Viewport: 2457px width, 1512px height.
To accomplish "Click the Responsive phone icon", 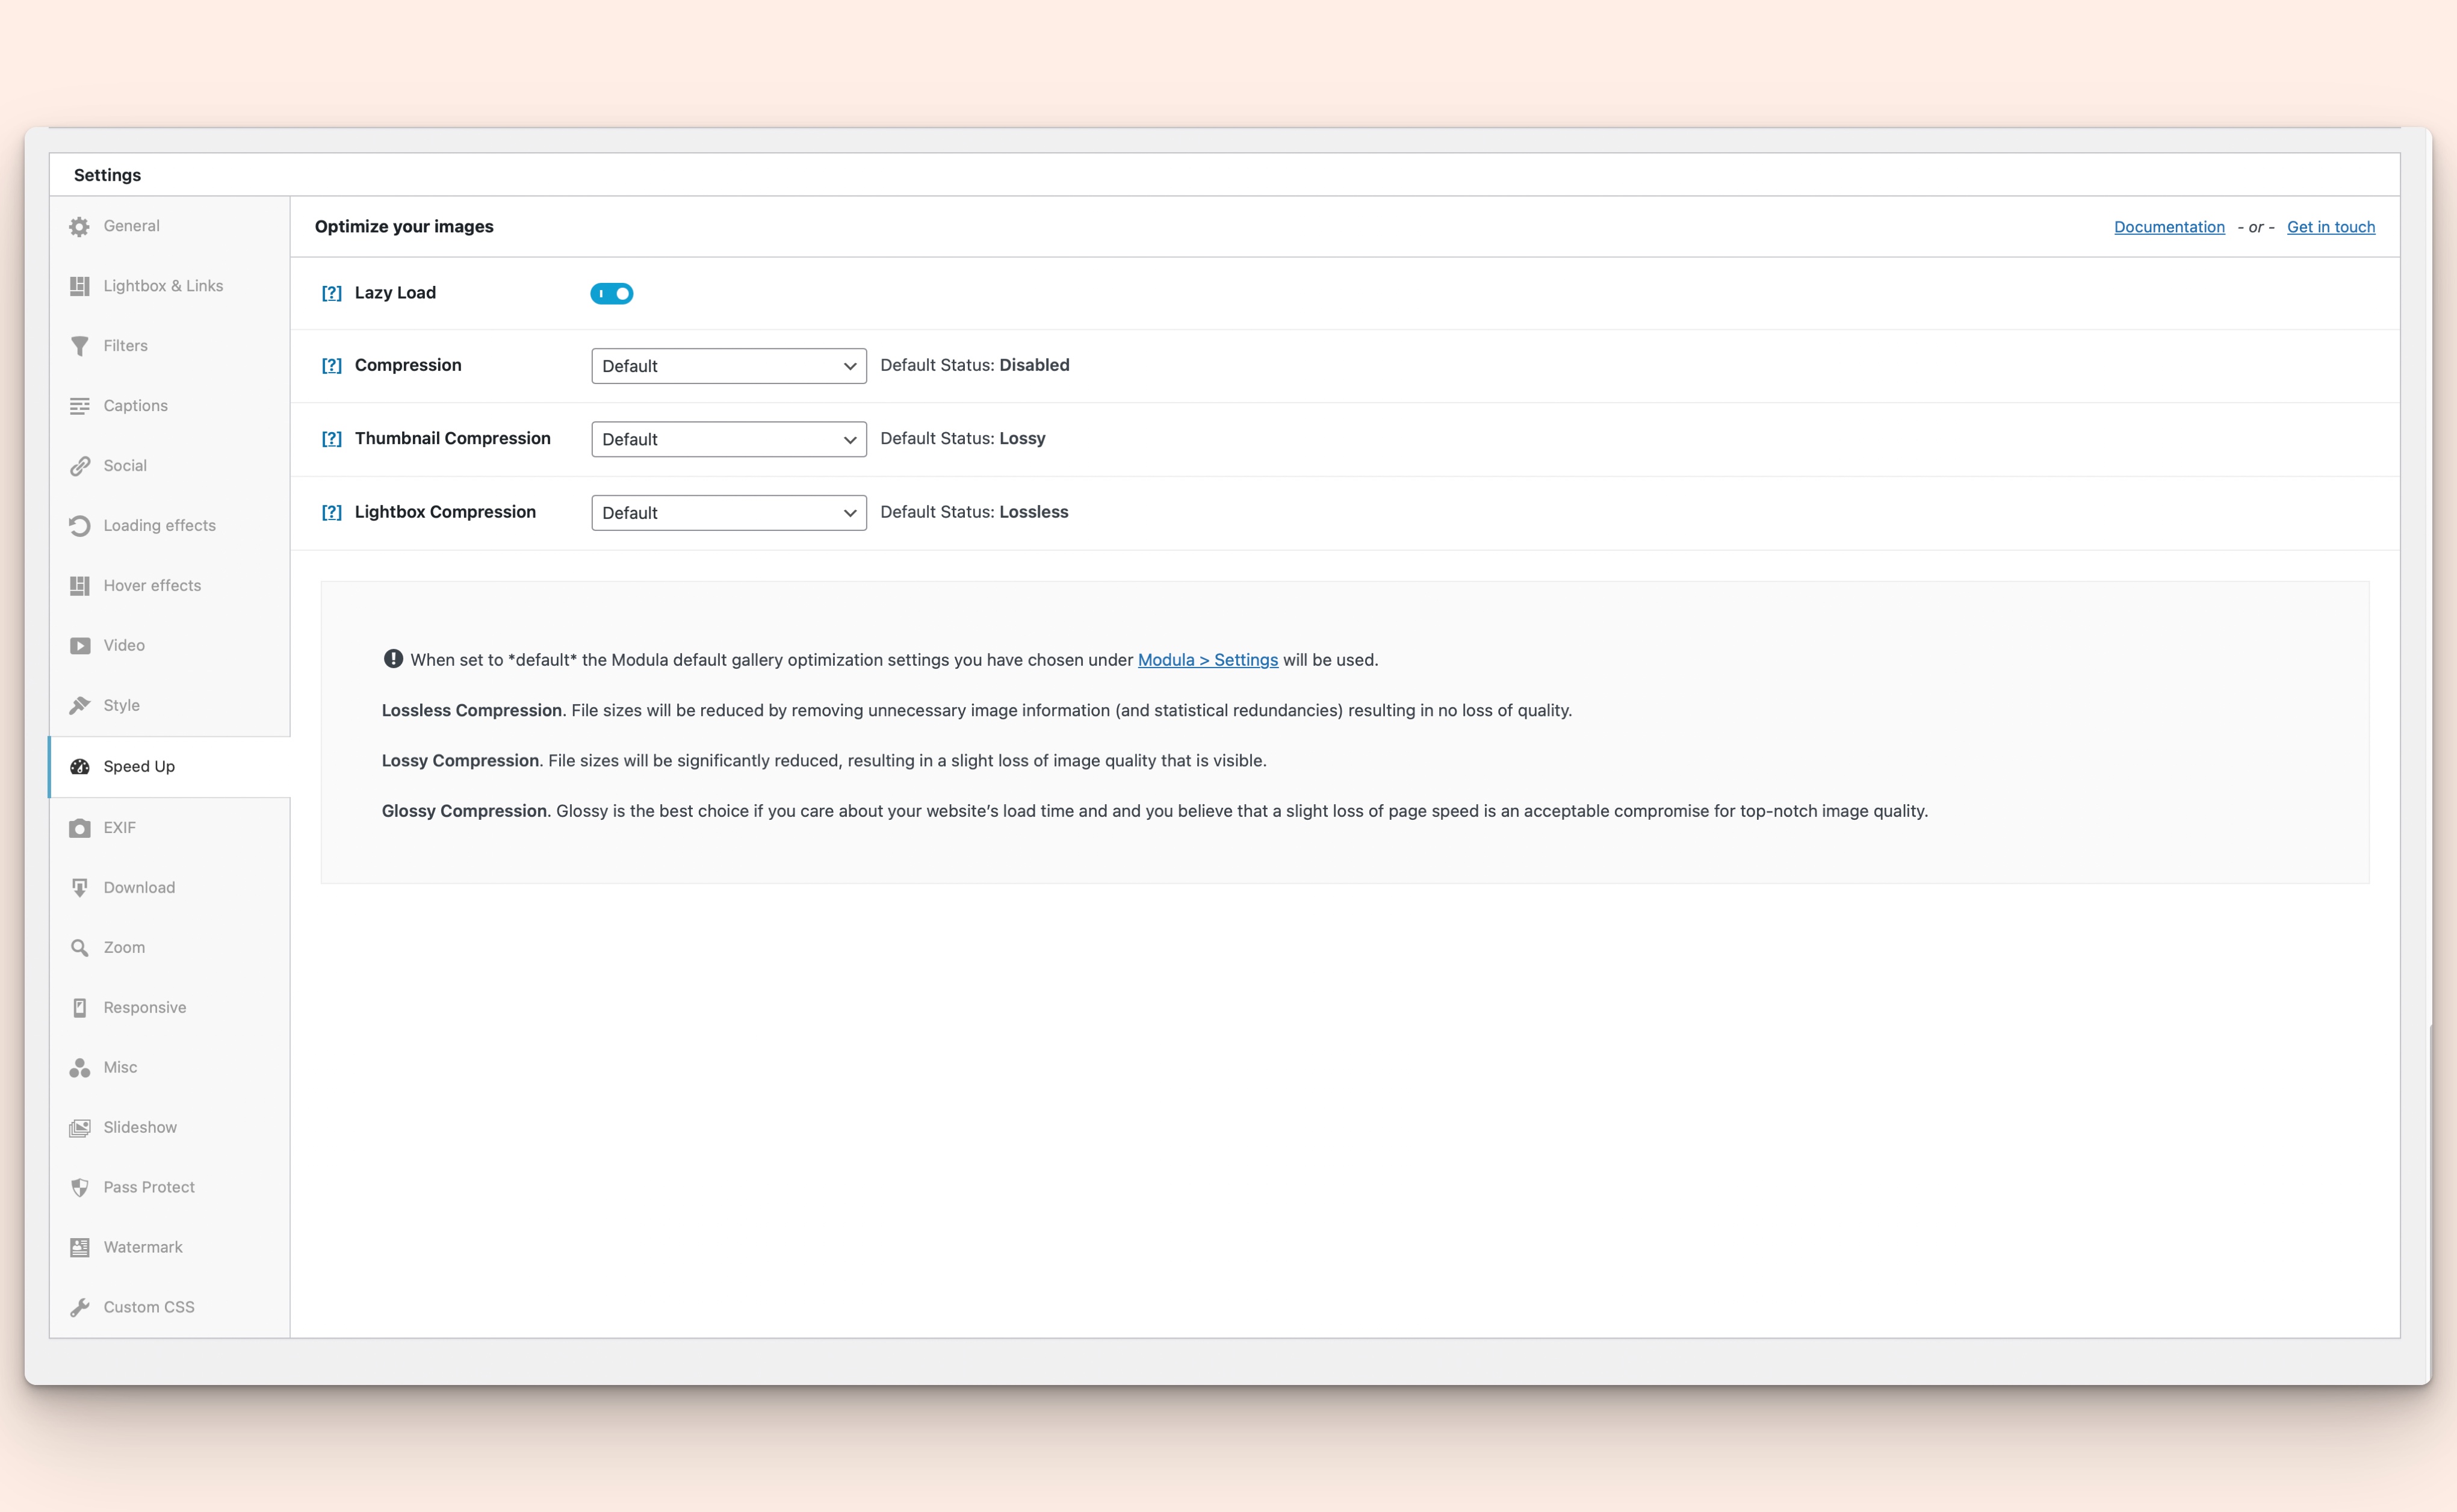I will (x=80, y=1008).
